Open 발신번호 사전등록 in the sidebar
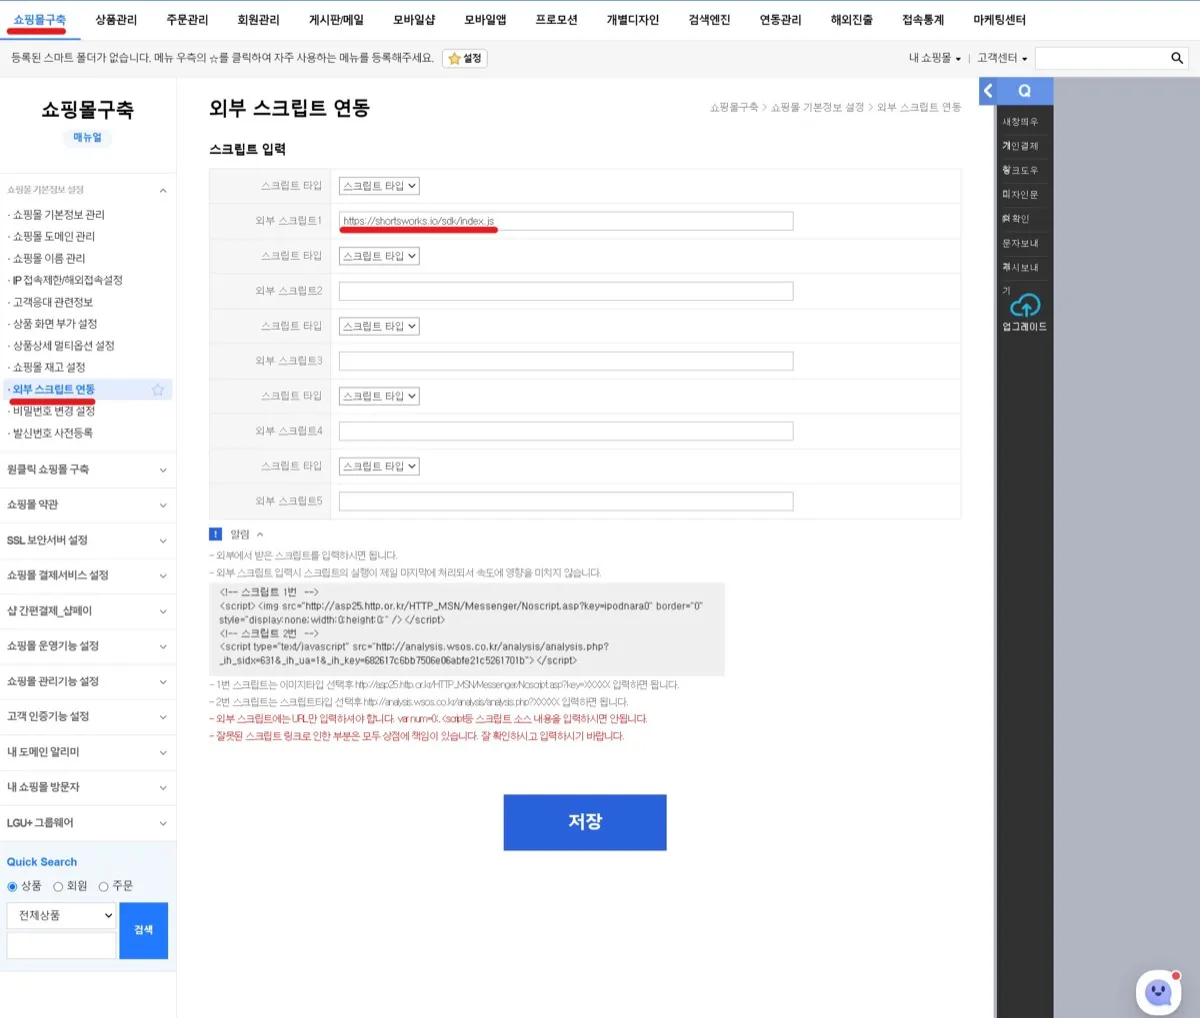 click(52, 434)
